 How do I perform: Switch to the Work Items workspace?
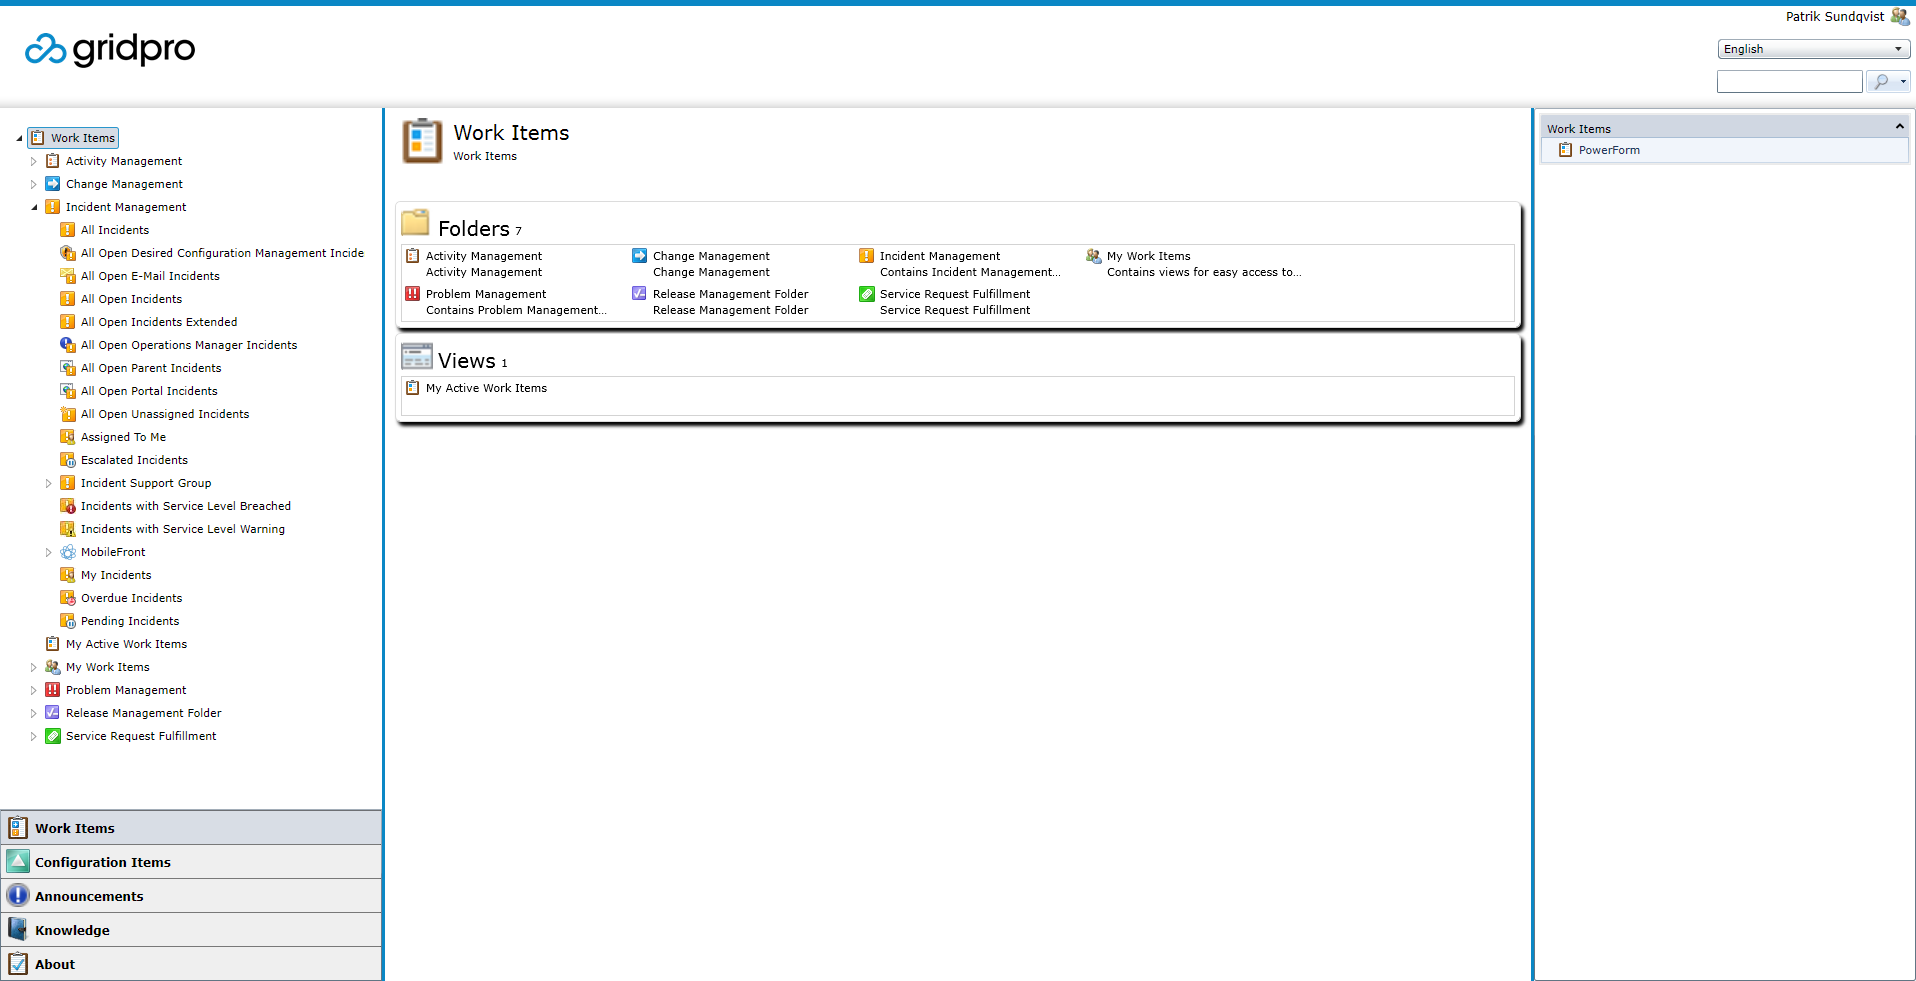191,828
